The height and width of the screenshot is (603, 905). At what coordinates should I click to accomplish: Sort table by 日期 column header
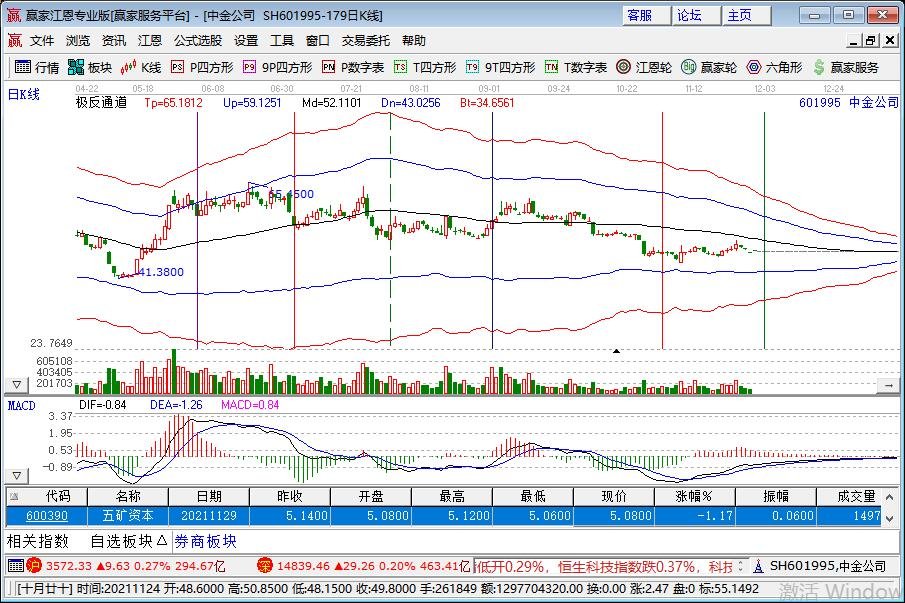[209, 496]
